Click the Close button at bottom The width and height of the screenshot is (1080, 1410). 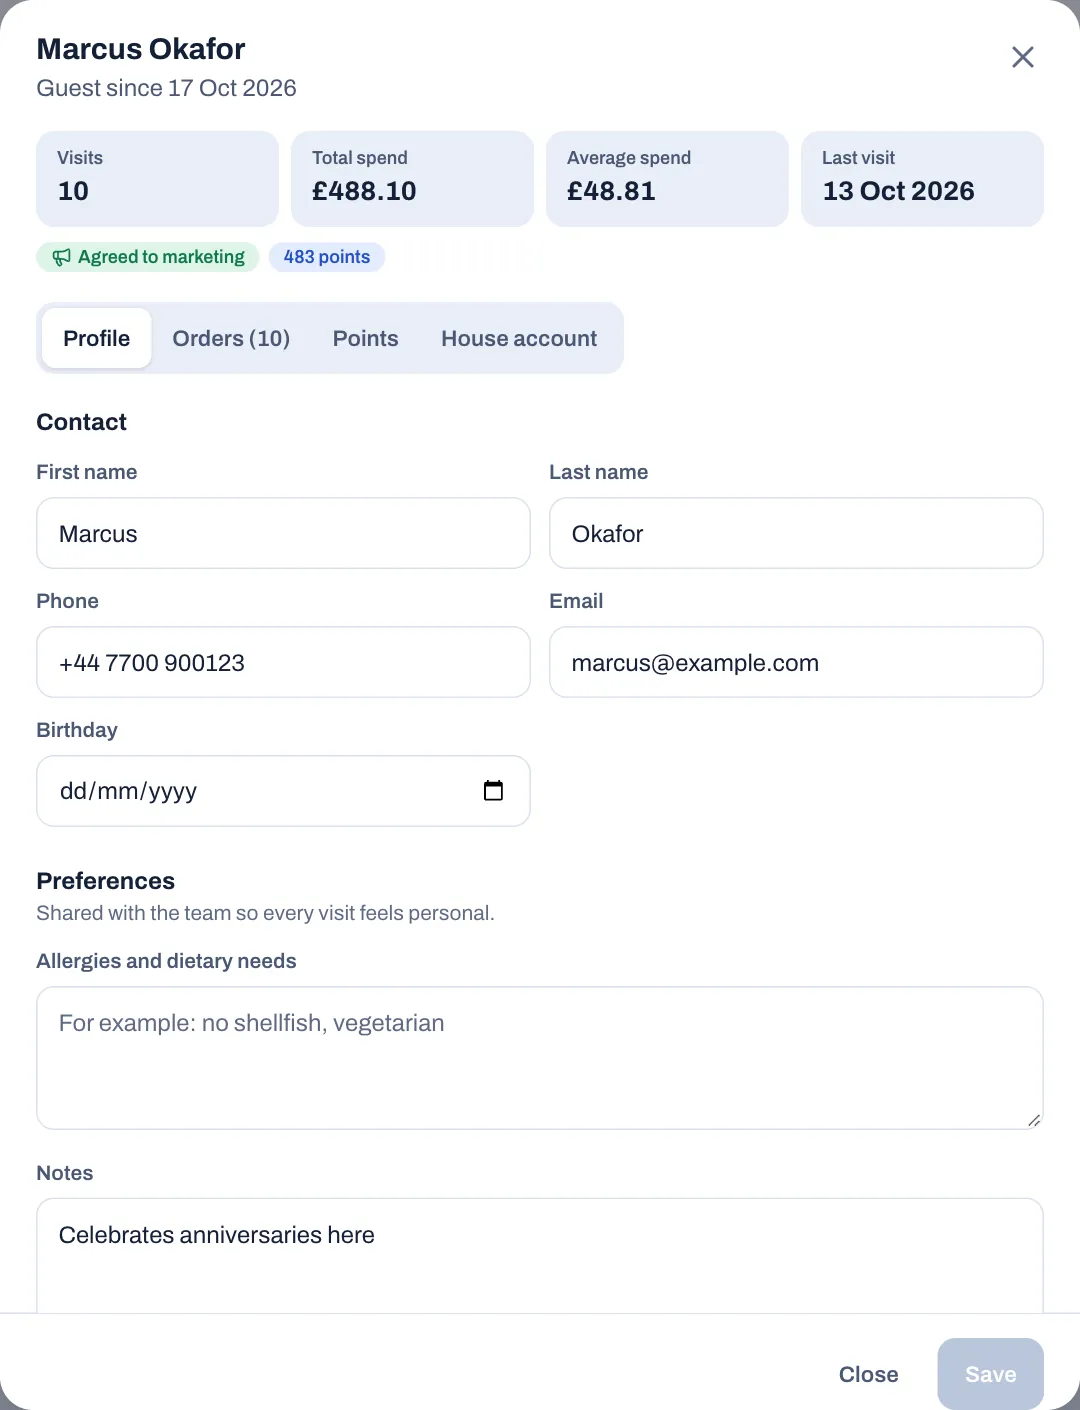coord(868,1374)
